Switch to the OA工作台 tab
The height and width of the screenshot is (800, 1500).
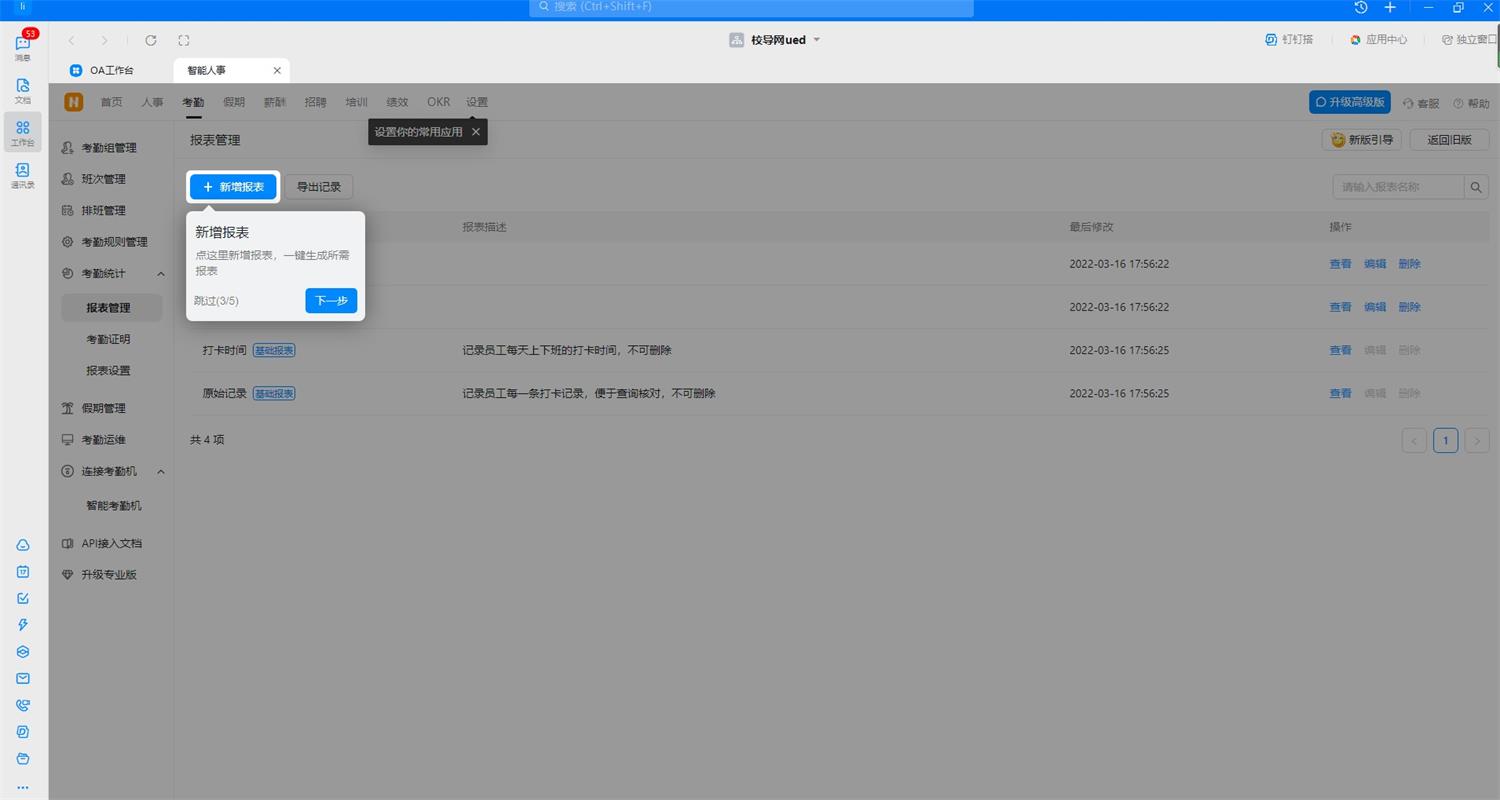[x=102, y=70]
